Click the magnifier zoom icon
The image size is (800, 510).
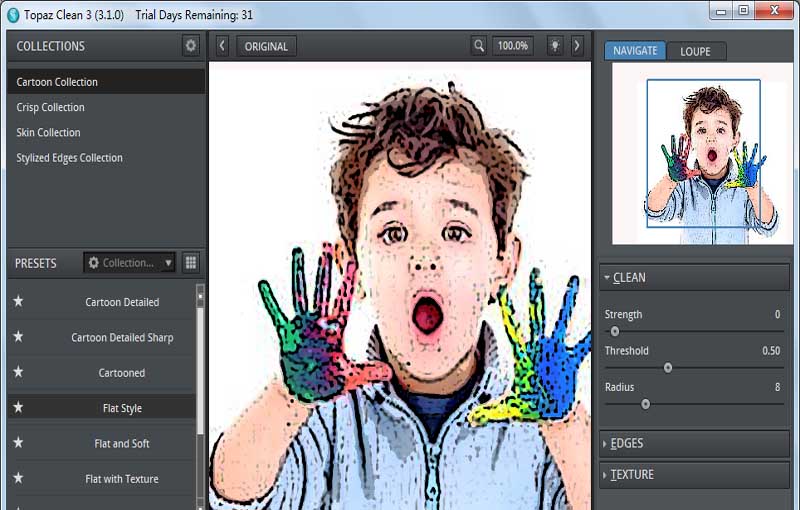tap(479, 46)
